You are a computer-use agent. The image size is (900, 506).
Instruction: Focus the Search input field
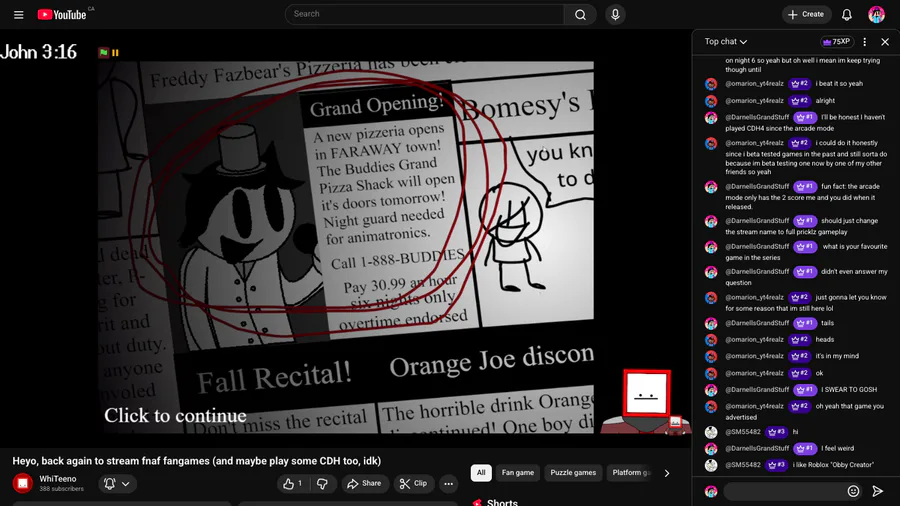coord(425,14)
